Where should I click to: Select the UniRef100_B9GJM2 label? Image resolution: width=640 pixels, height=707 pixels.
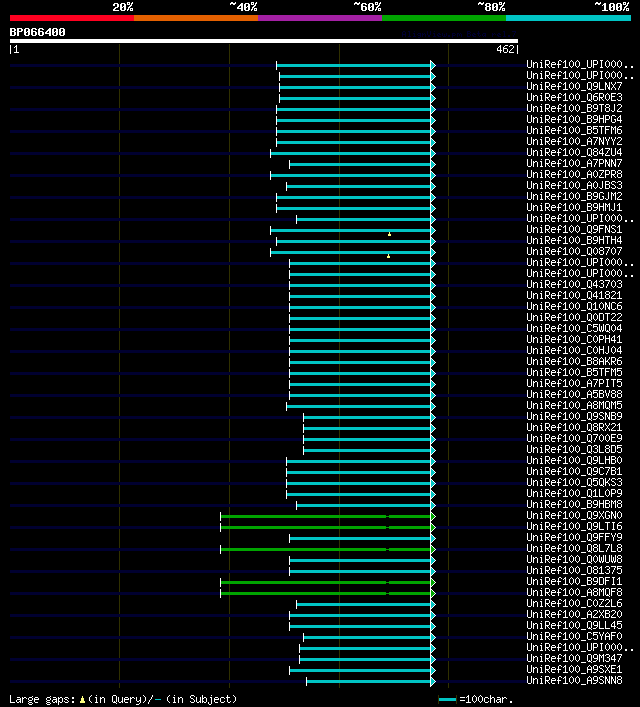coord(574,197)
